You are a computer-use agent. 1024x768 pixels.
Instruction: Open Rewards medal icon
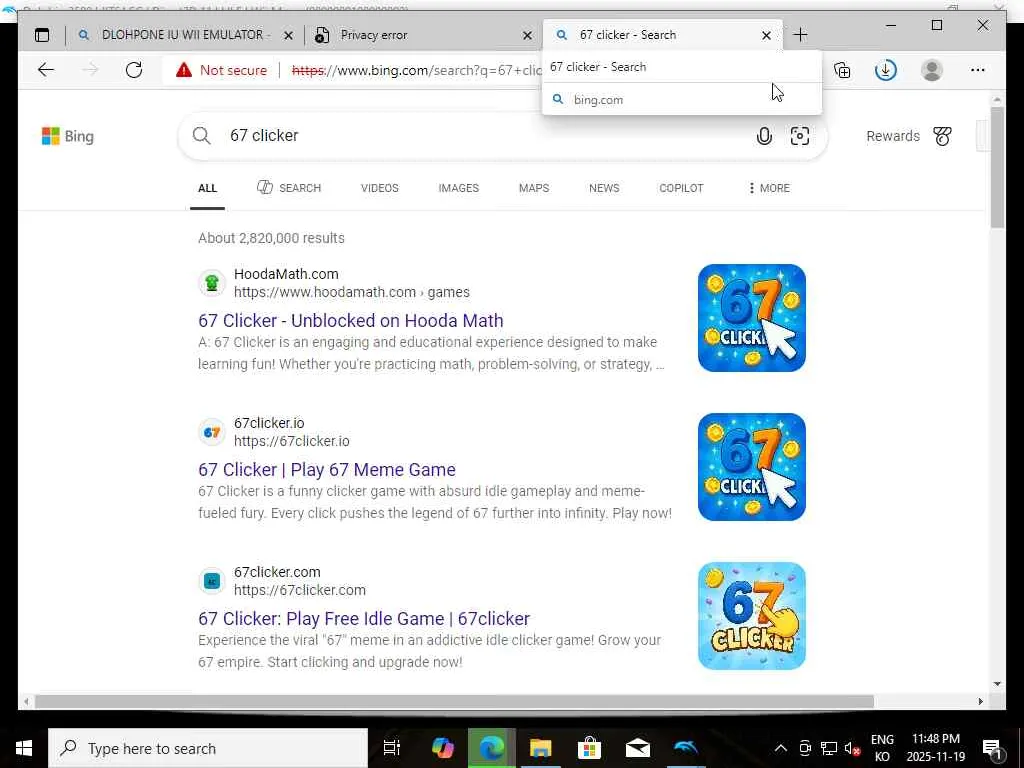[942, 136]
